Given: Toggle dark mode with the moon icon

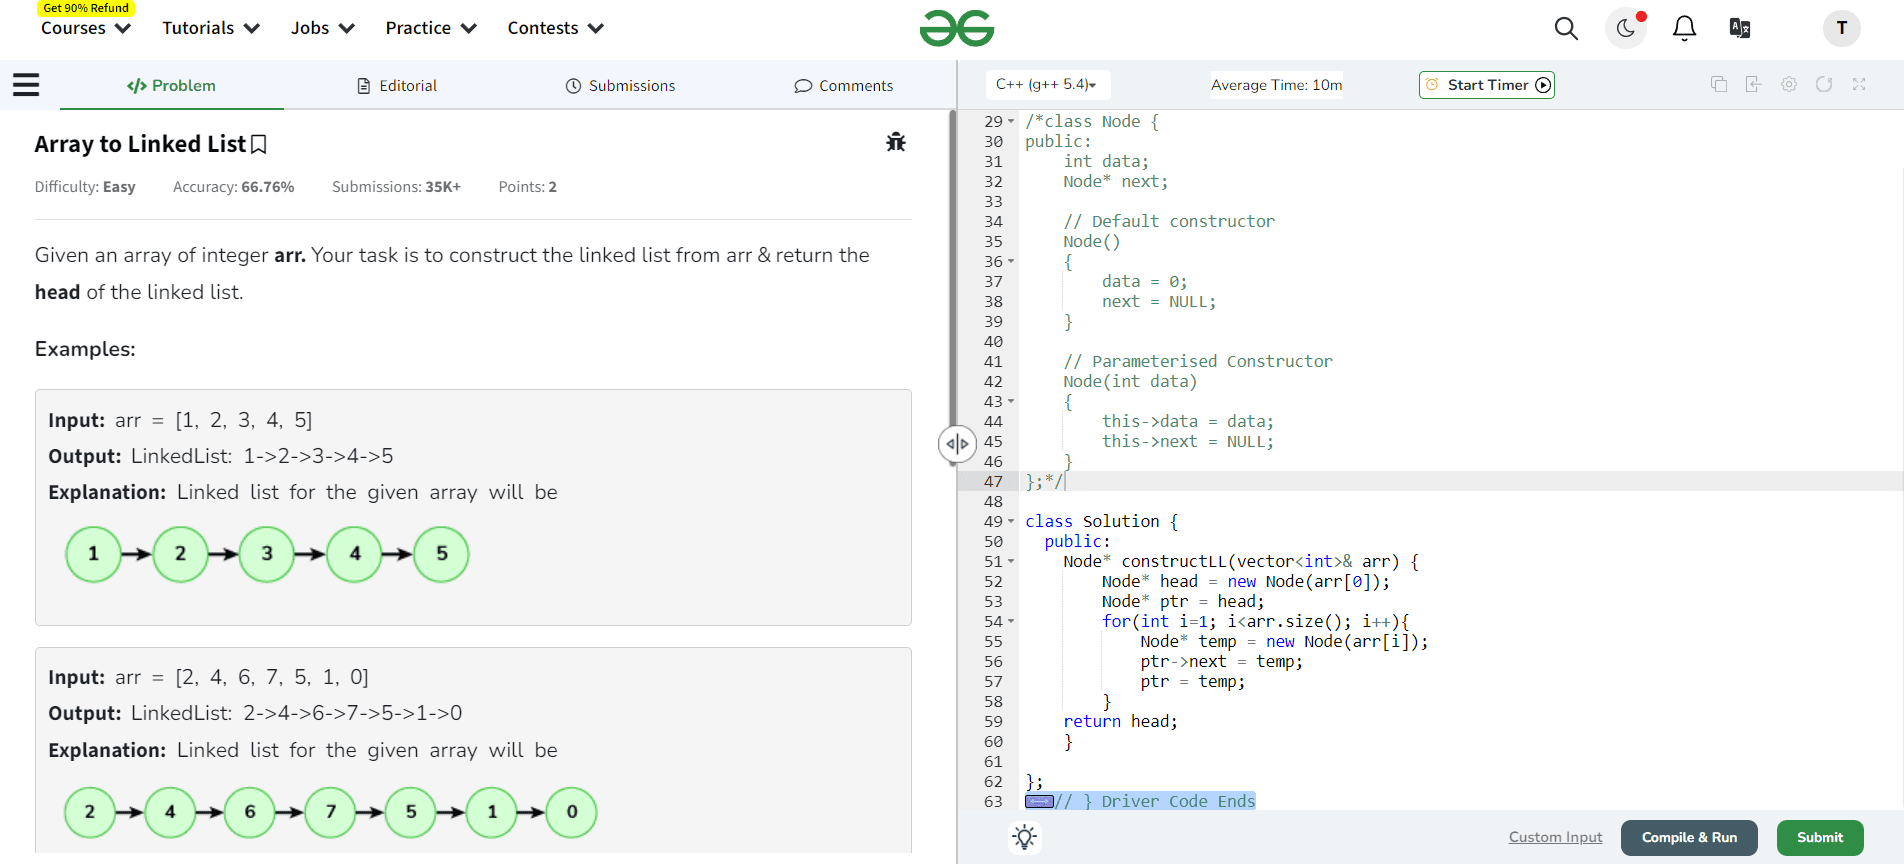Looking at the screenshot, I should pos(1625,28).
